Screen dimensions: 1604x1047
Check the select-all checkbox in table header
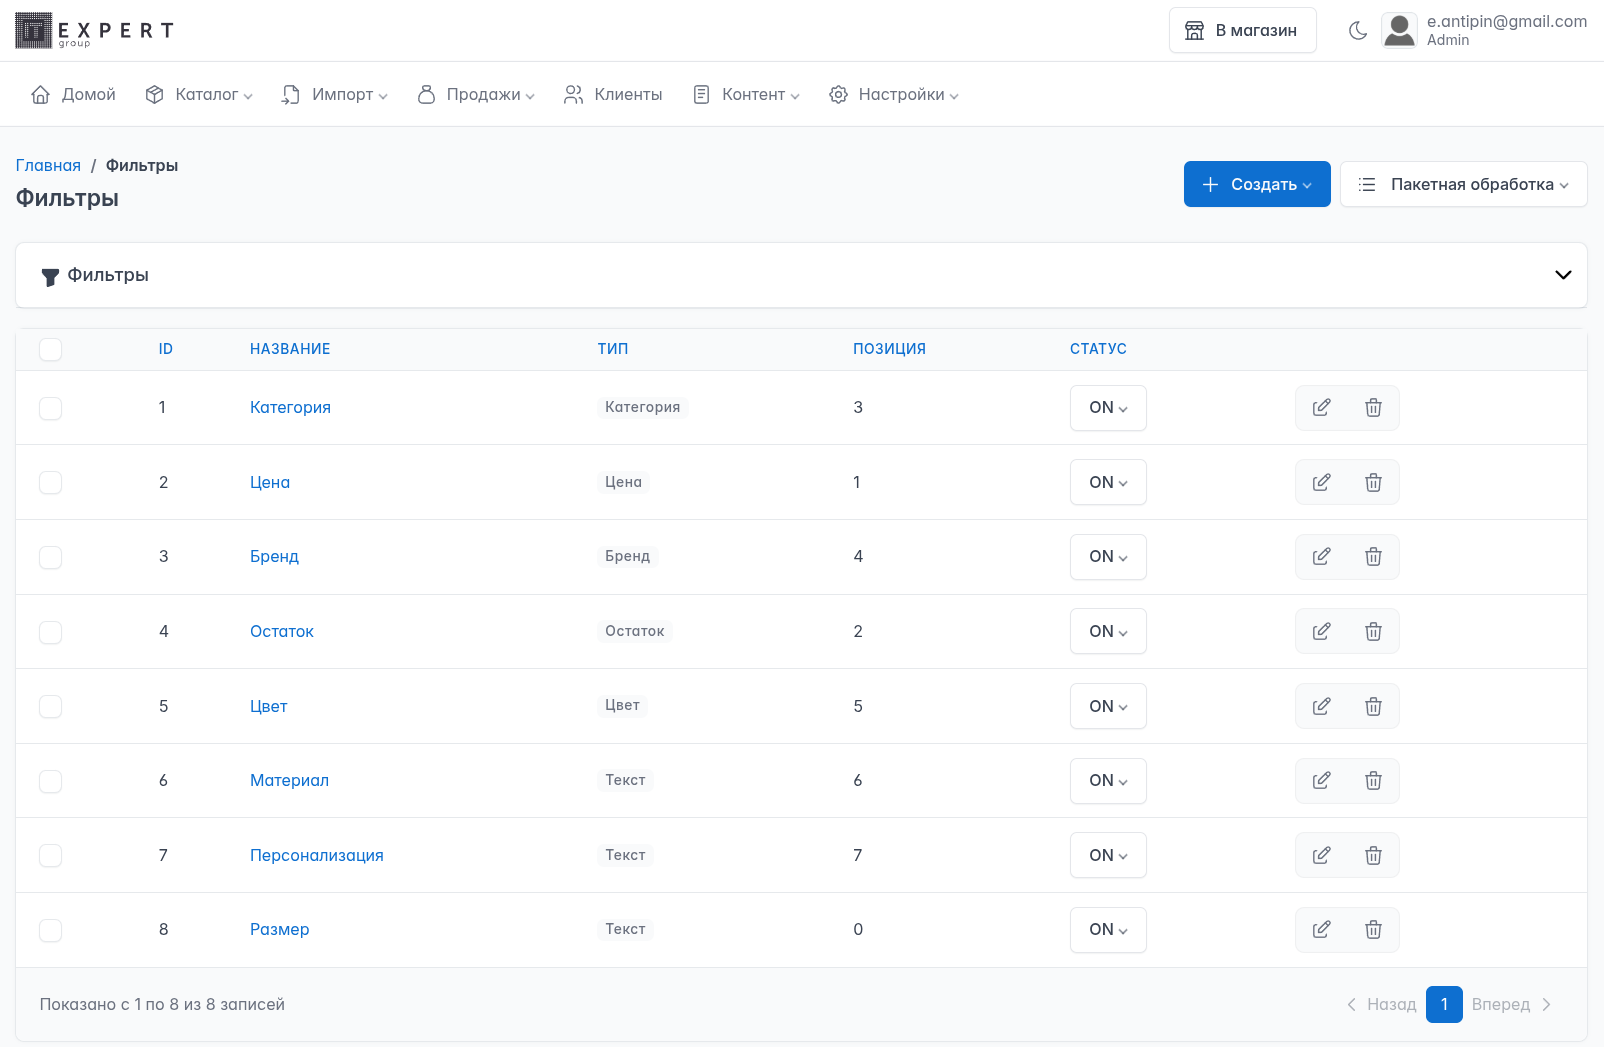[51, 349]
